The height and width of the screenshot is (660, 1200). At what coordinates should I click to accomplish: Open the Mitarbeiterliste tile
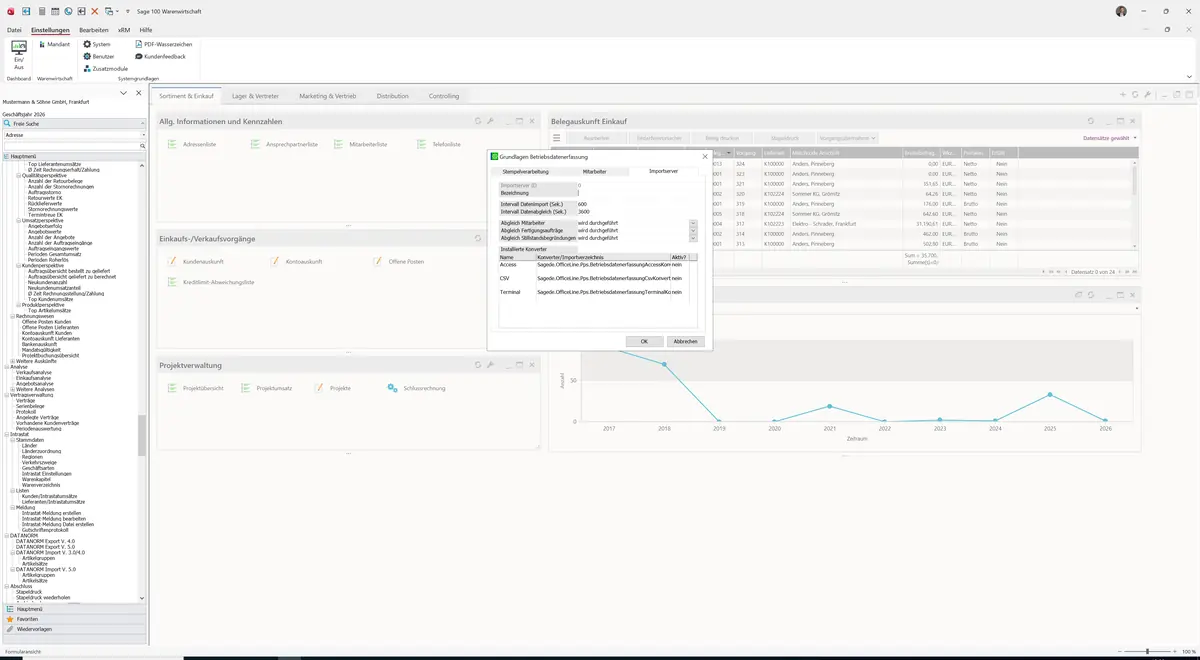point(360,145)
